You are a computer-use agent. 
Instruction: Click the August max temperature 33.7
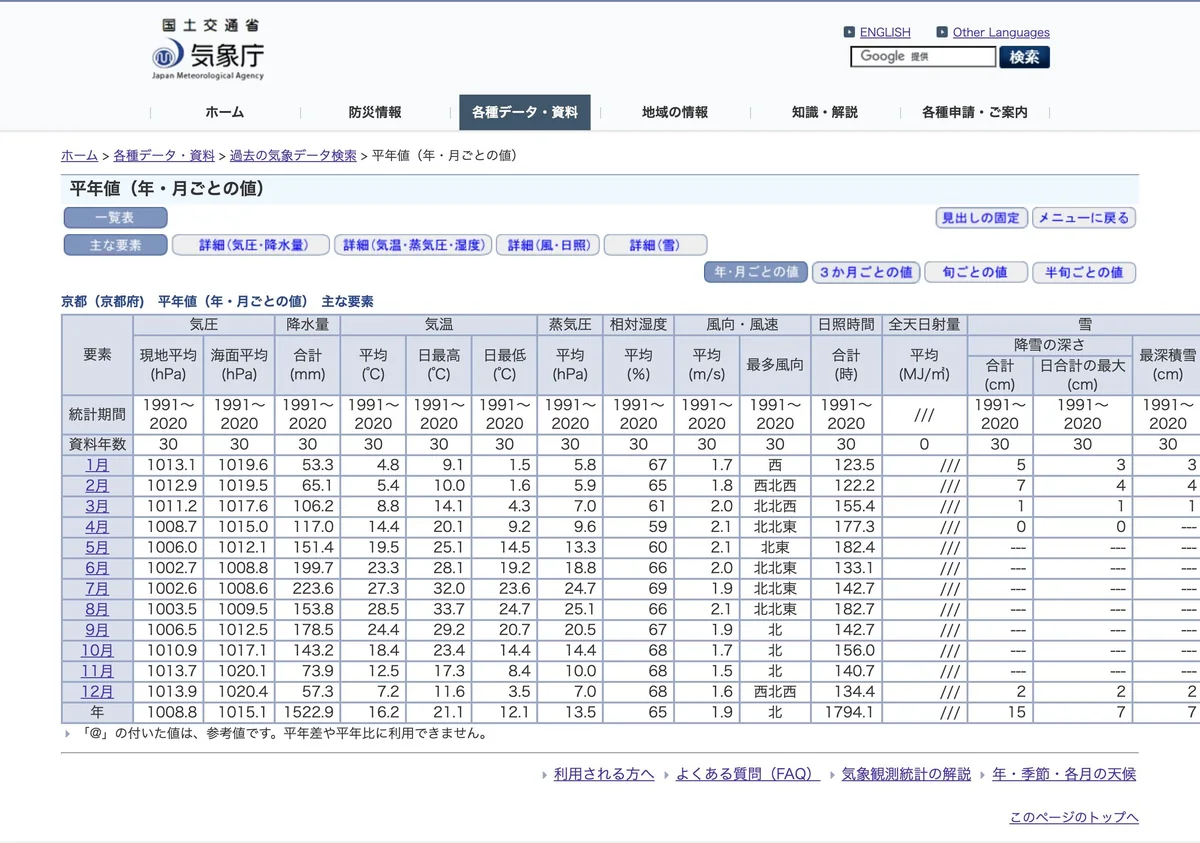click(448, 609)
